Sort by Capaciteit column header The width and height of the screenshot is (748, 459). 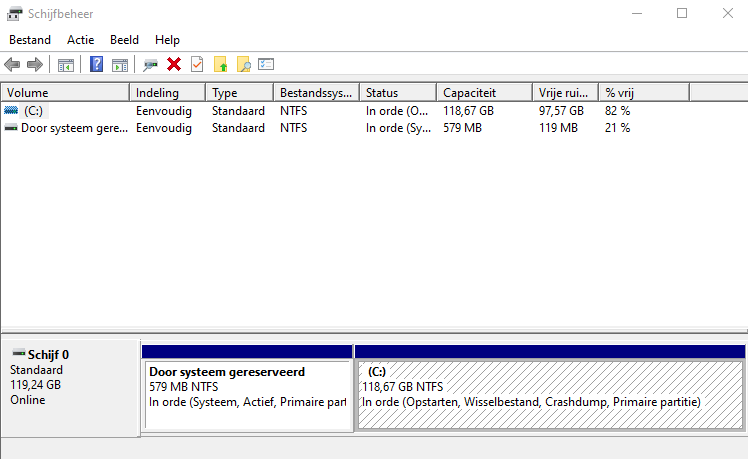pyautogui.click(x=485, y=93)
